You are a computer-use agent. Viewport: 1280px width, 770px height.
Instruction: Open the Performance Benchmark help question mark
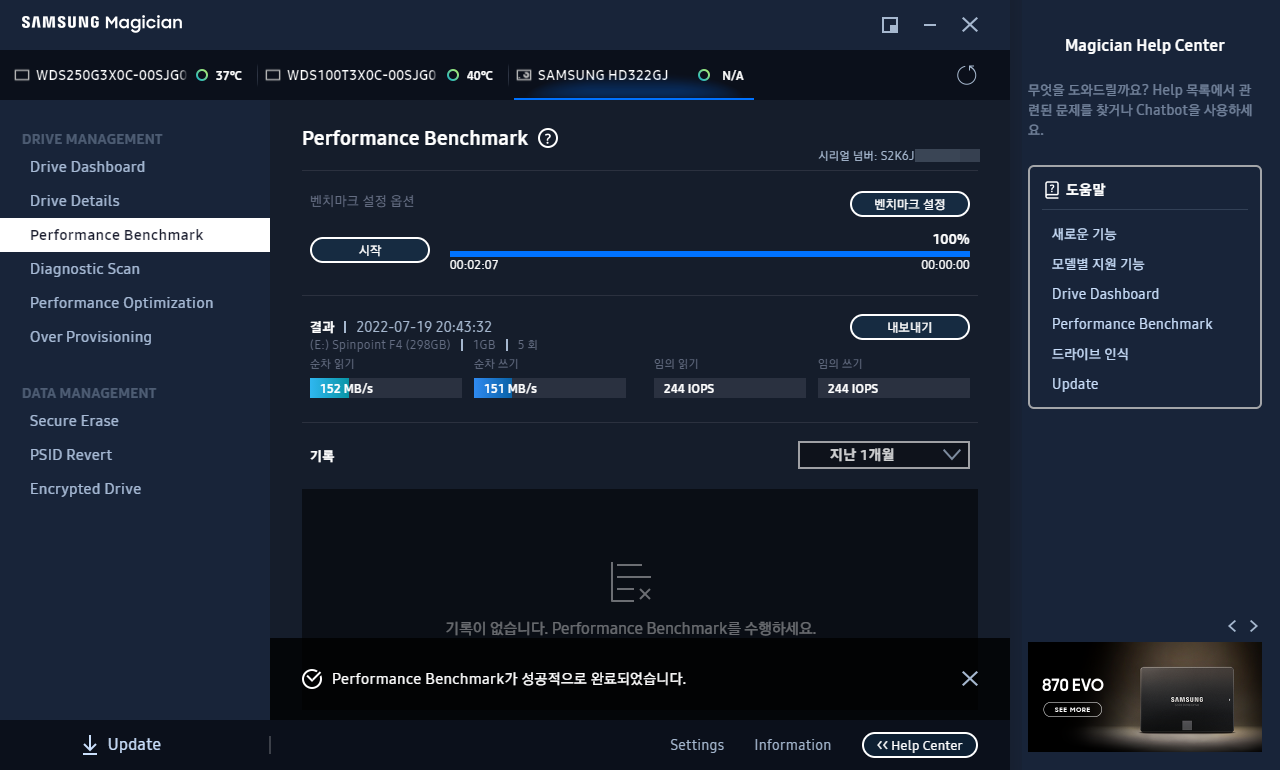point(548,139)
